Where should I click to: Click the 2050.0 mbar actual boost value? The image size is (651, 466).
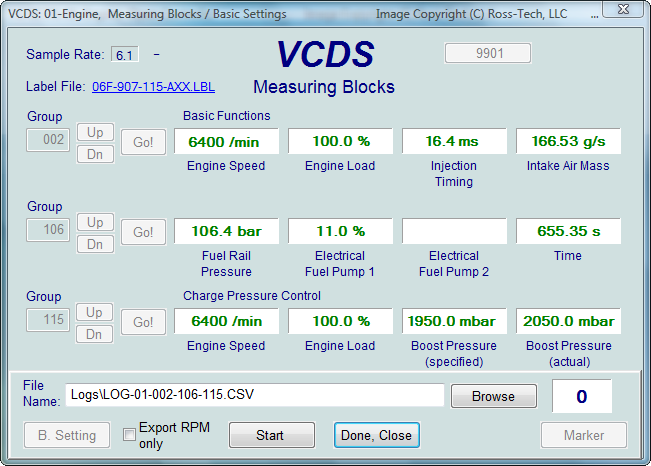point(568,321)
